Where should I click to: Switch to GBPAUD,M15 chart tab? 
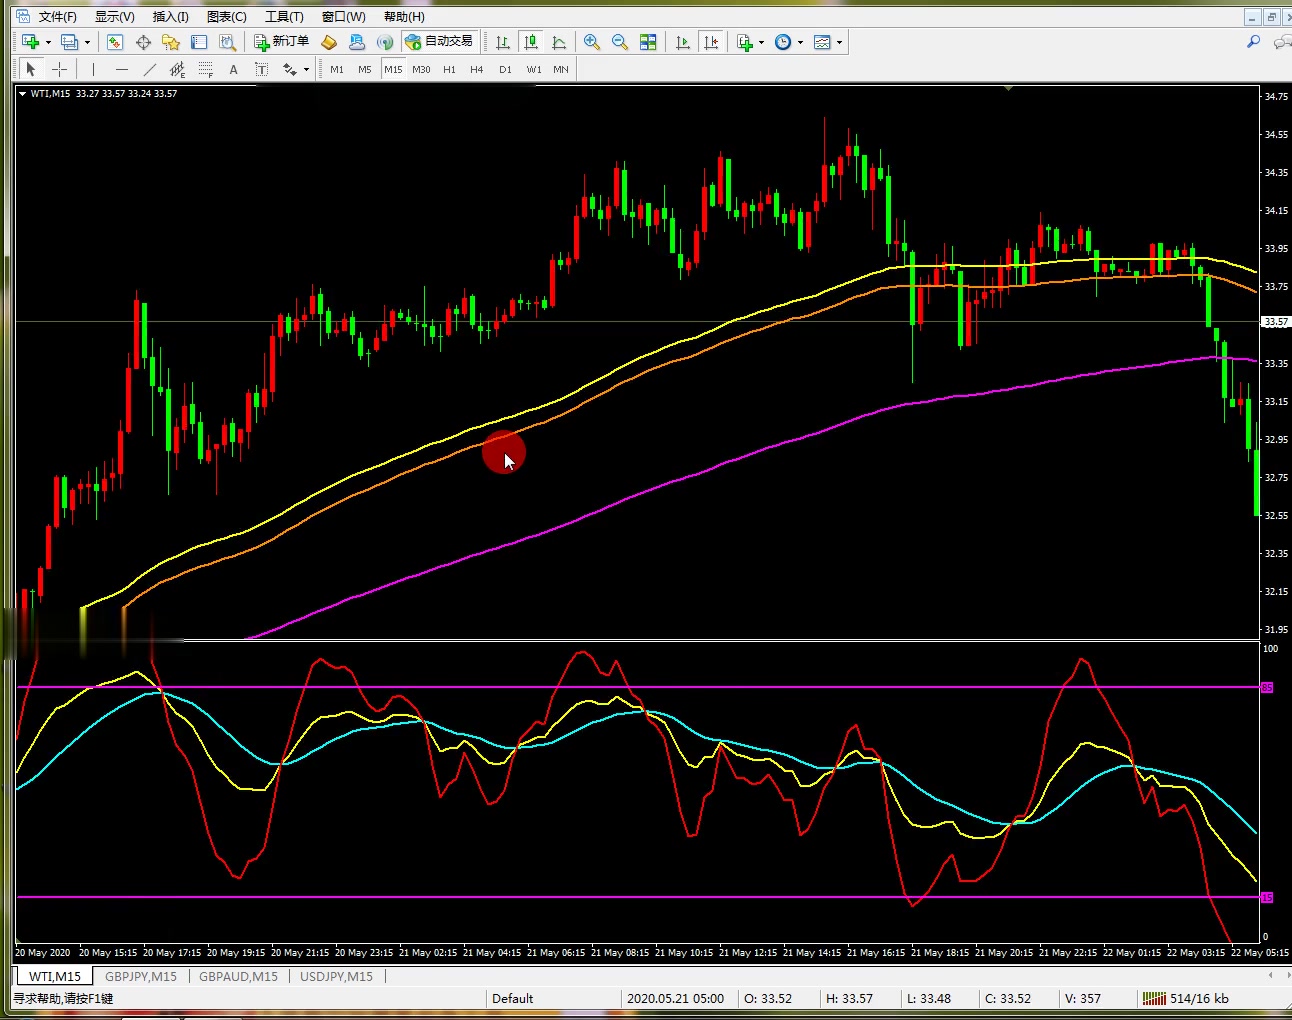238,976
